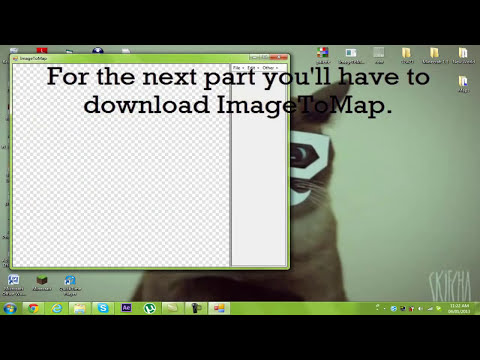Open Internet Explorer from the taskbar
Viewport: 480px width, 360px height.
[x=56, y=308]
